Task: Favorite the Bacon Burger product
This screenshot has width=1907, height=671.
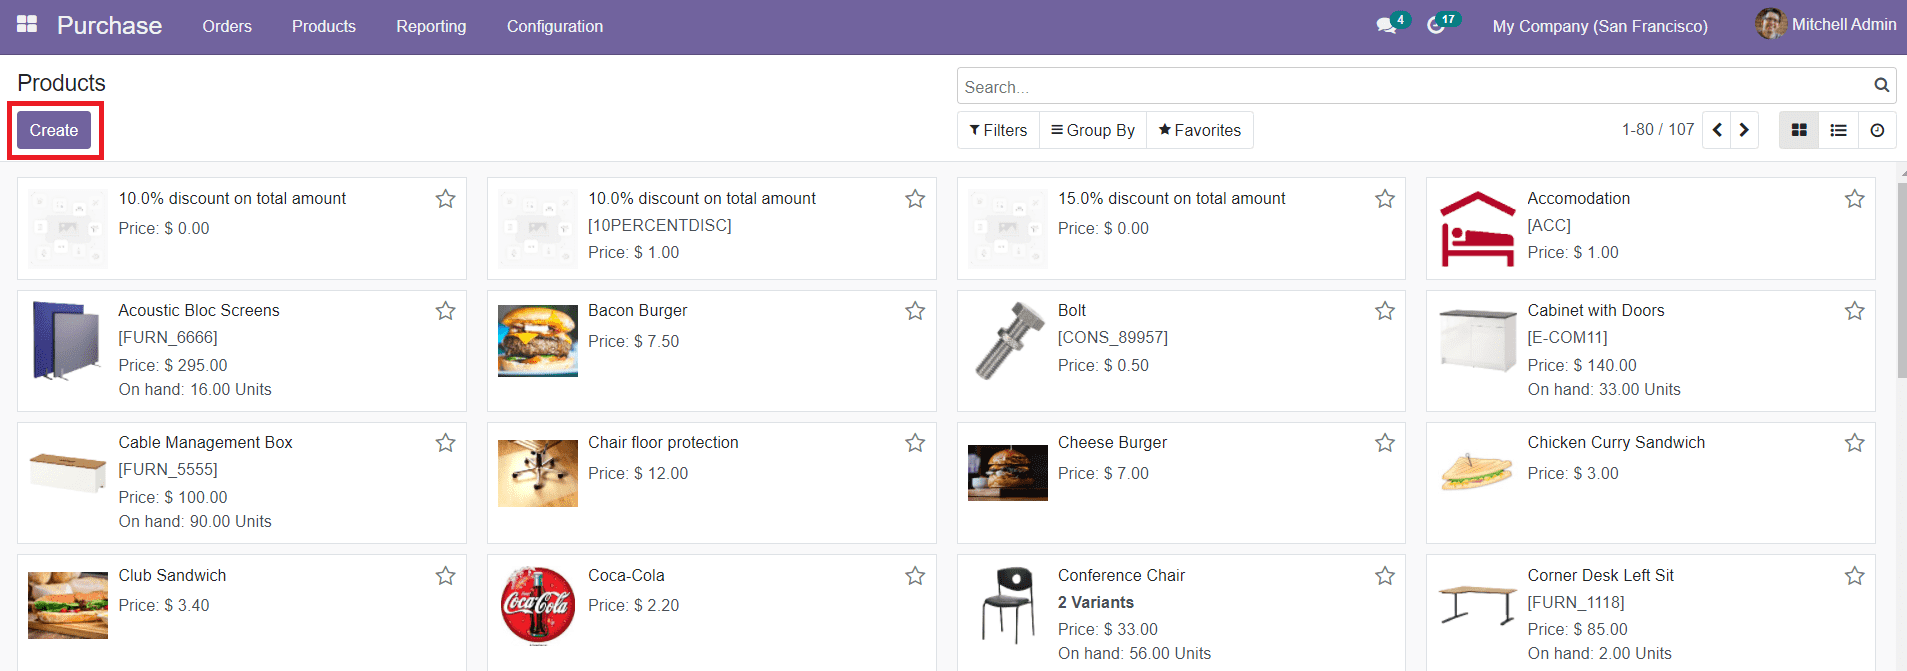Action: coord(914,311)
